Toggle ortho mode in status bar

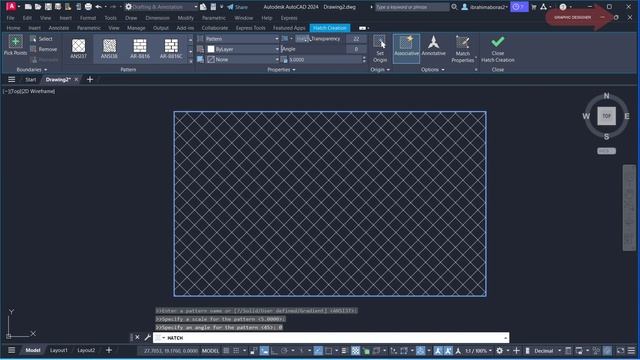point(274,351)
